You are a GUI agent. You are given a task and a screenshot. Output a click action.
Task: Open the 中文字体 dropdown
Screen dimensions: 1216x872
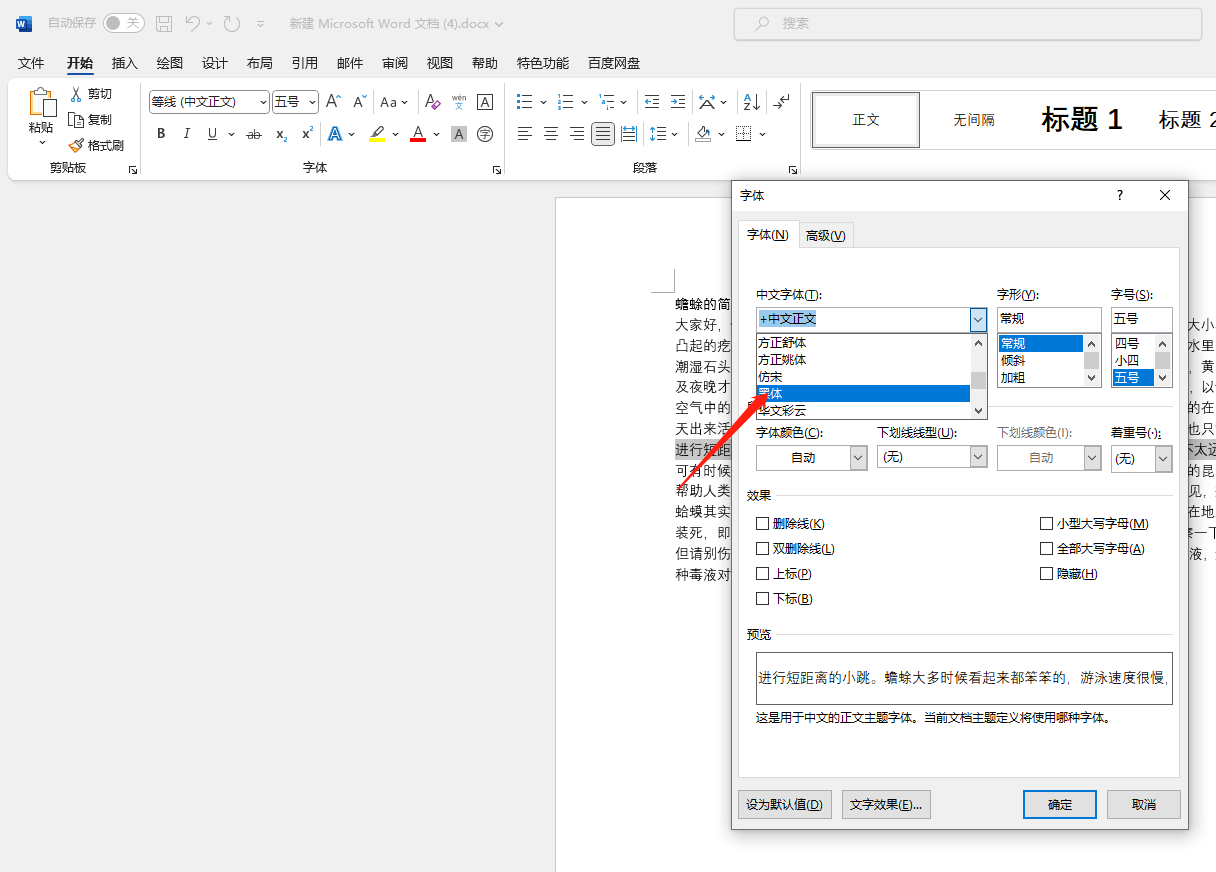click(x=977, y=319)
